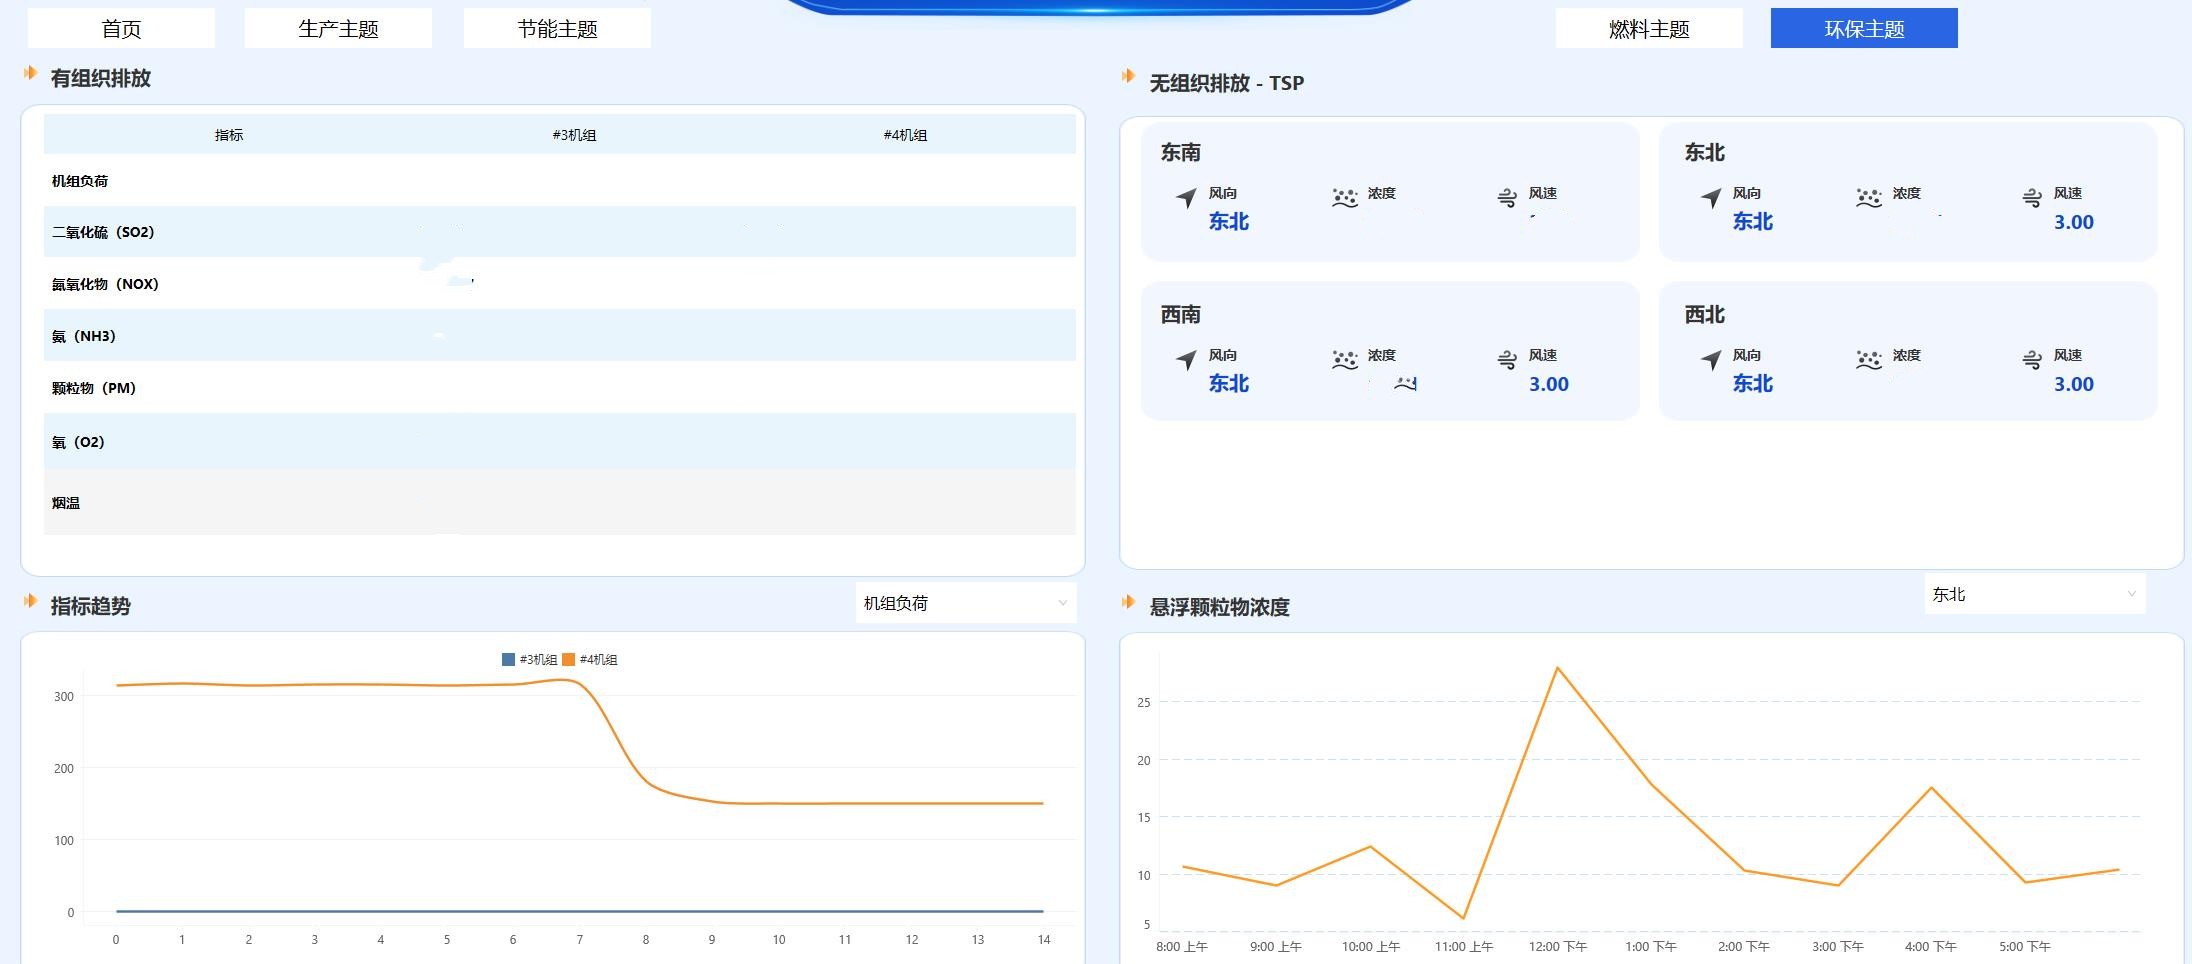Click the 3.00 wind speed in 西南 card
2192x964 pixels.
1548,384
